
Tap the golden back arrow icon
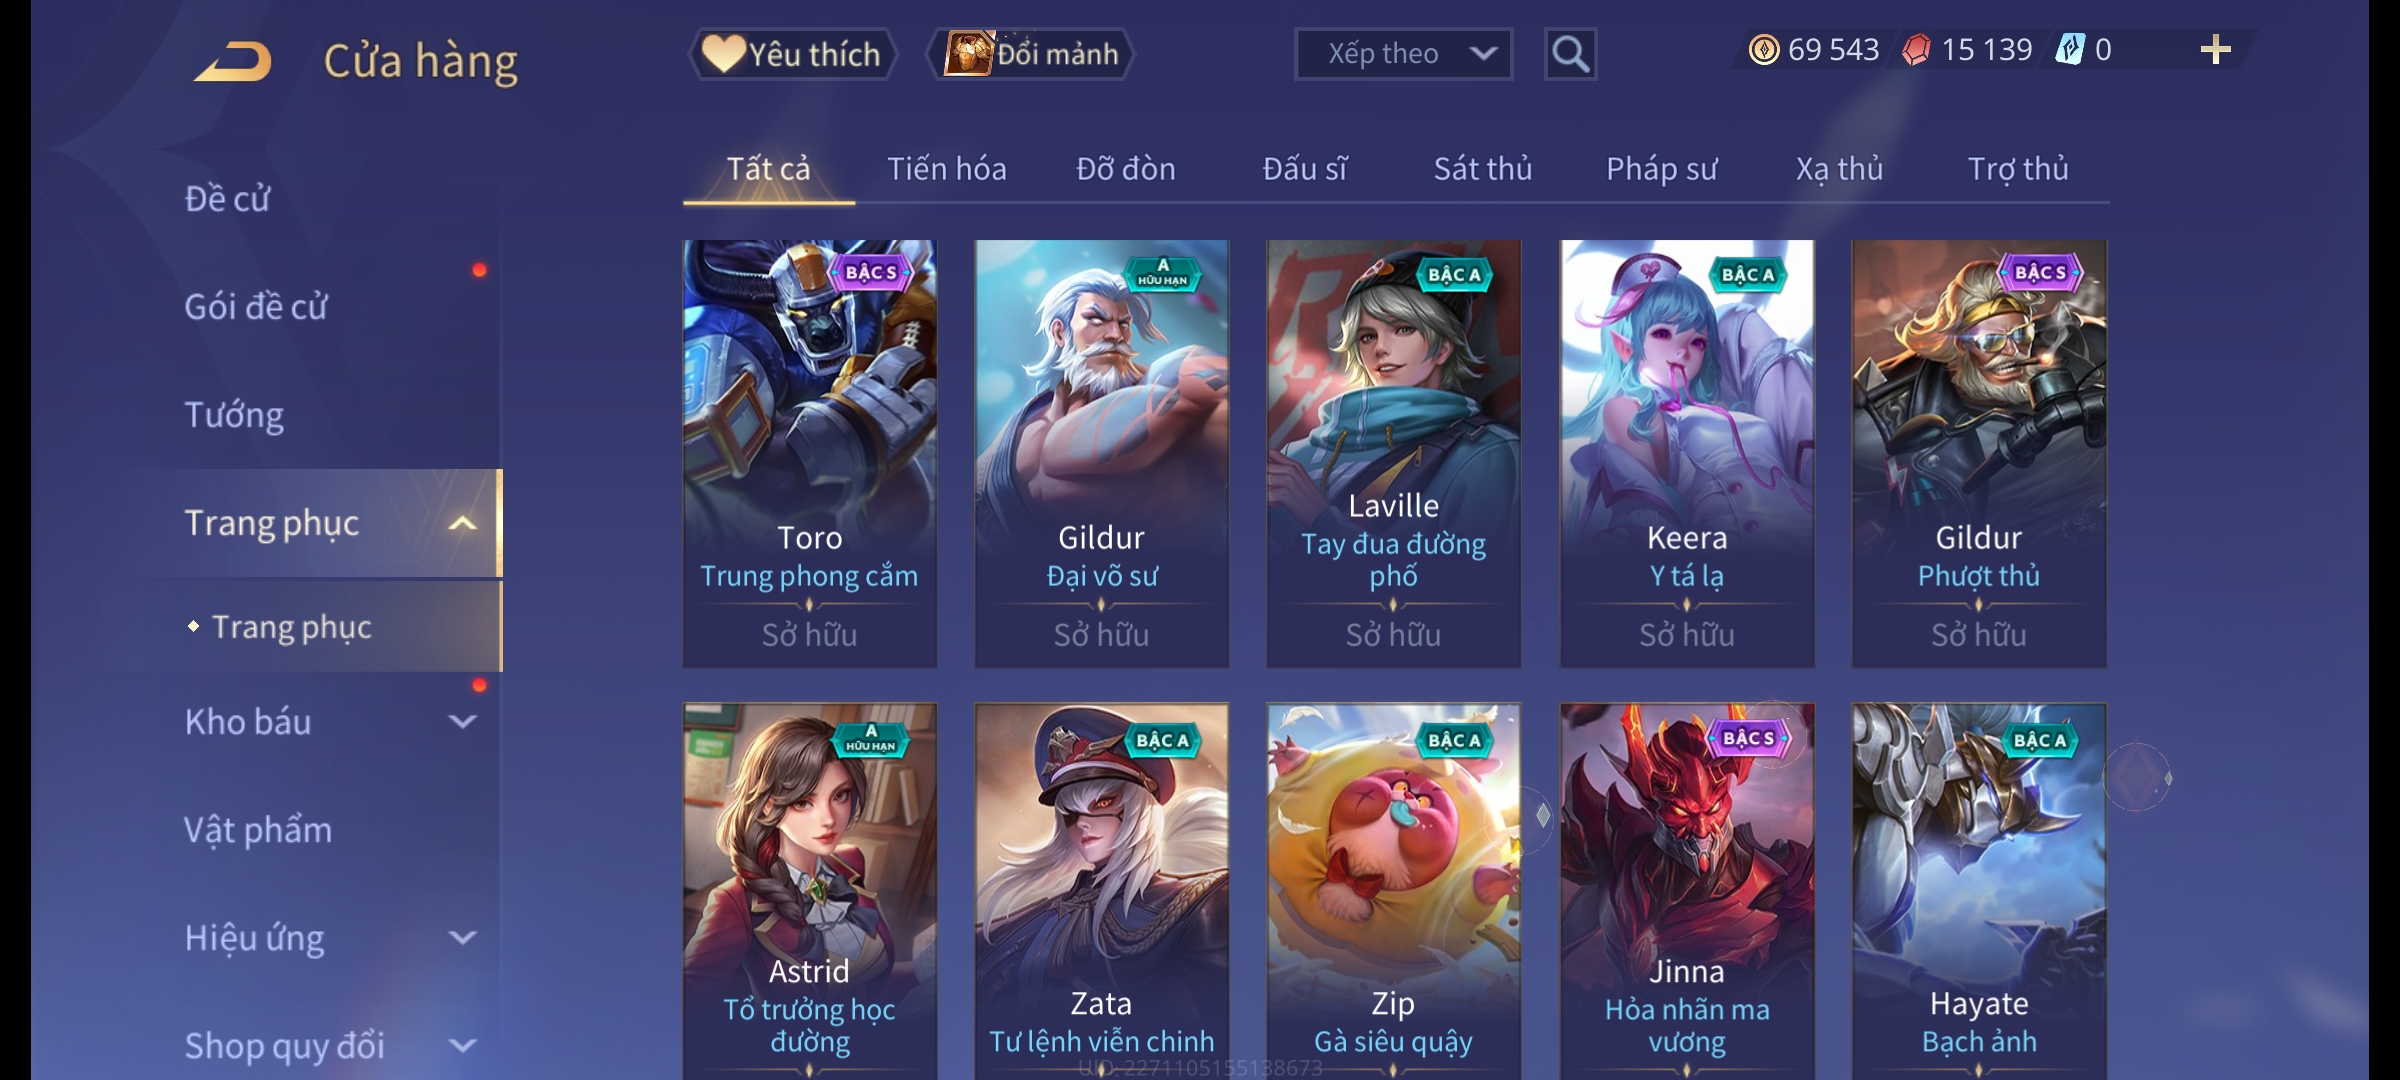point(234,61)
